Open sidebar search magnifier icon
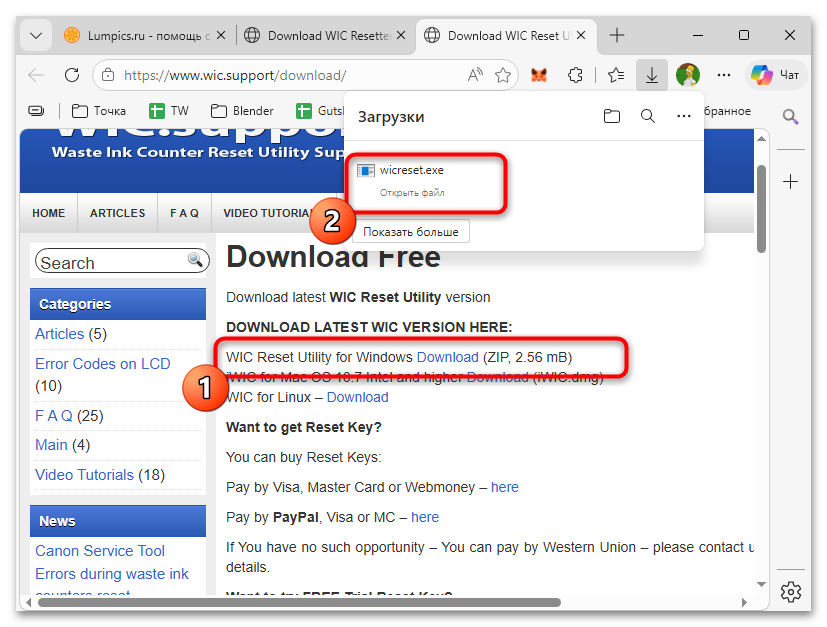827x627 pixels. click(790, 116)
